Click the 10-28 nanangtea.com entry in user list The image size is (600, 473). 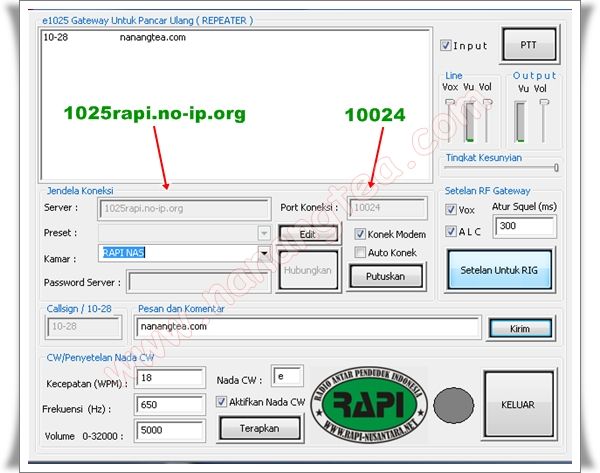[114, 38]
